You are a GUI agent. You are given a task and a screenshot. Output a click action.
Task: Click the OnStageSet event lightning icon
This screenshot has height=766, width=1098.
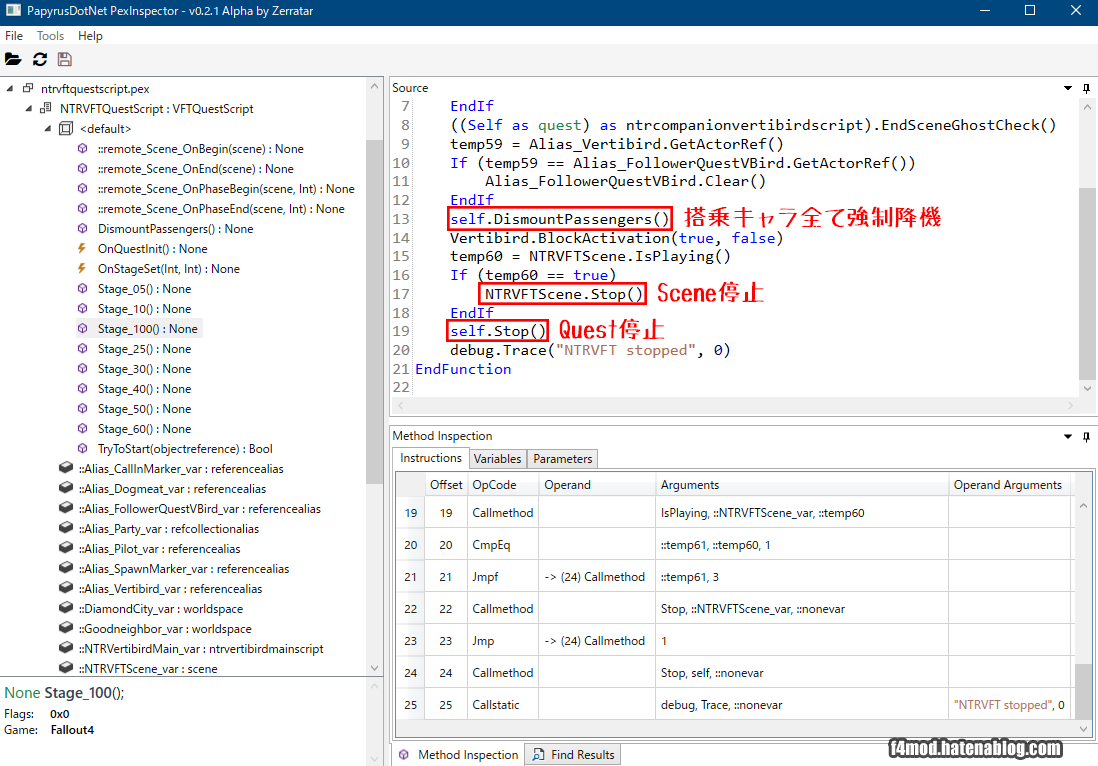coord(82,268)
